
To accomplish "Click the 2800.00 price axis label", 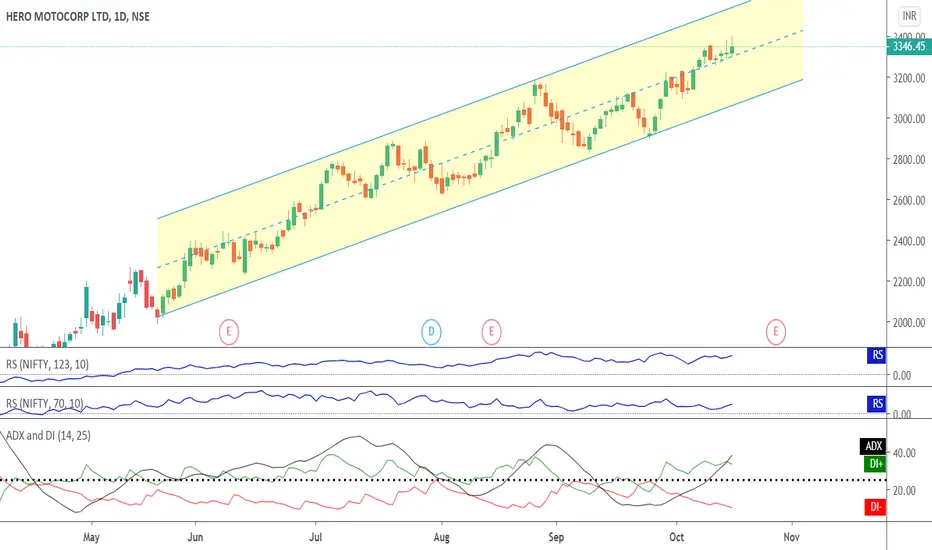I will coord(909,159).
